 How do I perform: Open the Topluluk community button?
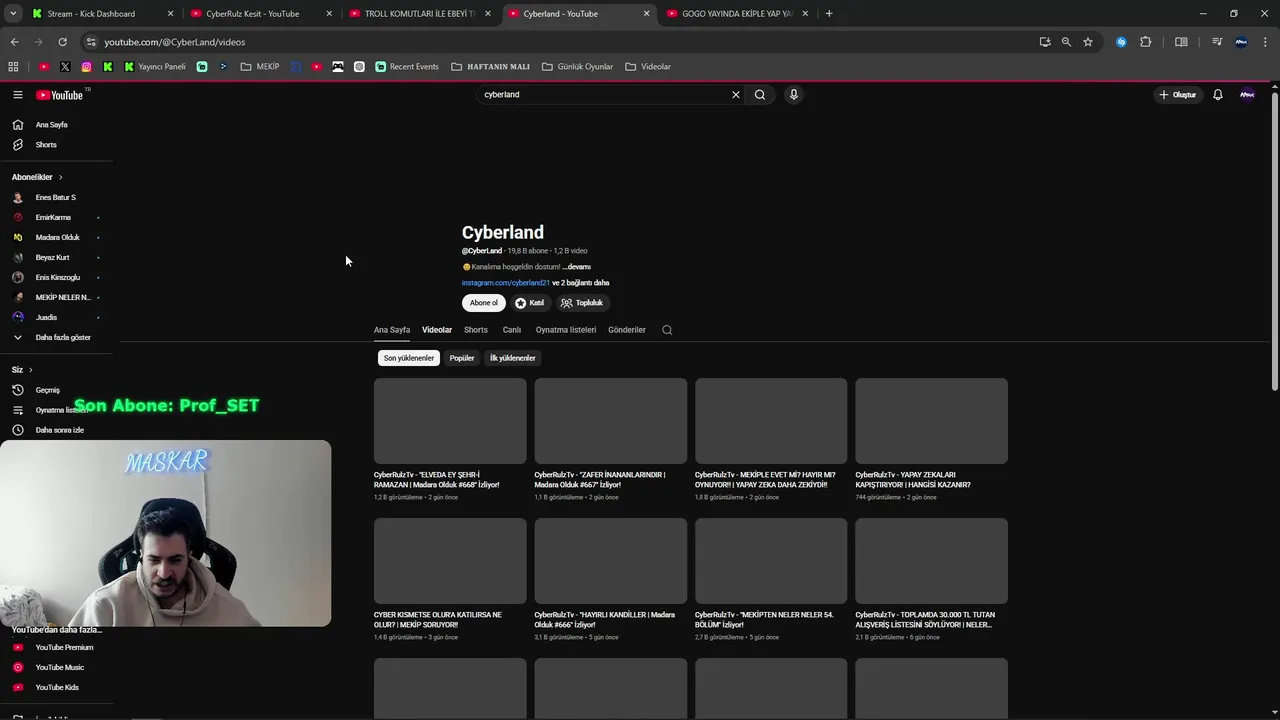582,303
